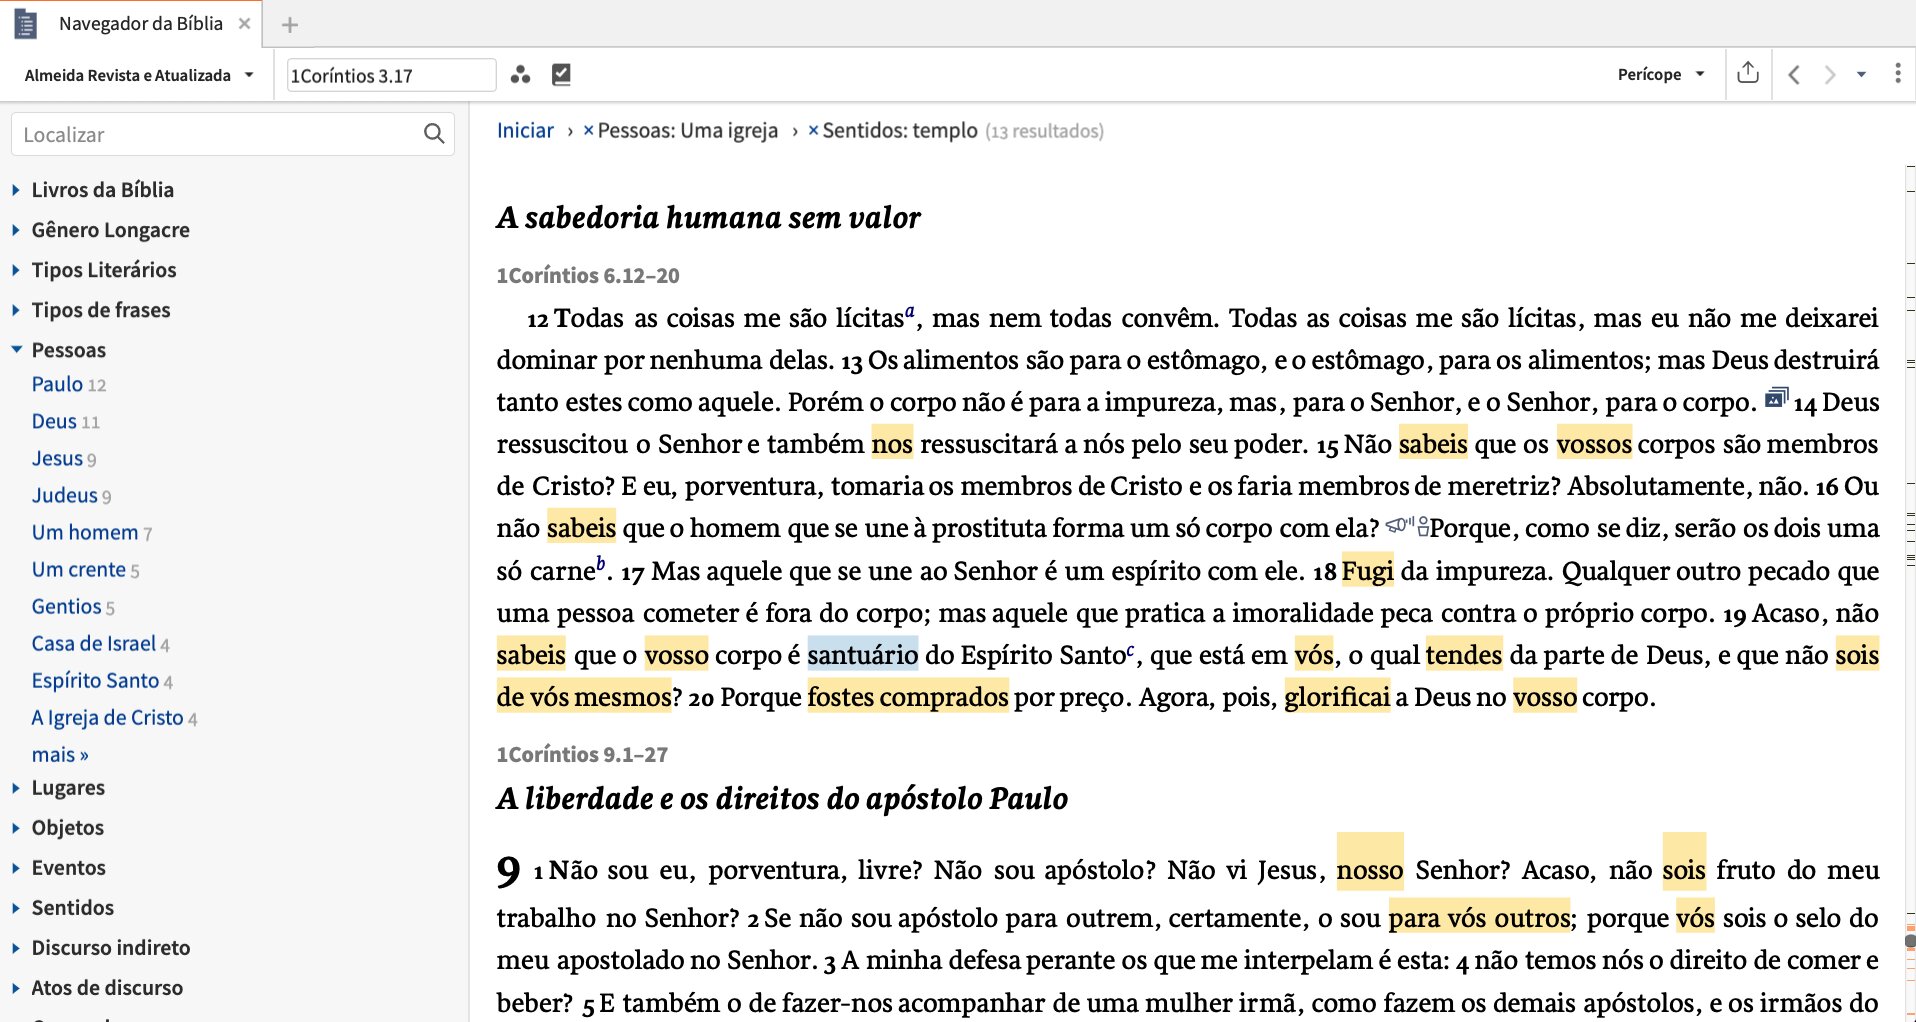Go back with the left arrow
Screen dimensions: 1916x1022
pyautogui.click(x=1794, y=75)
